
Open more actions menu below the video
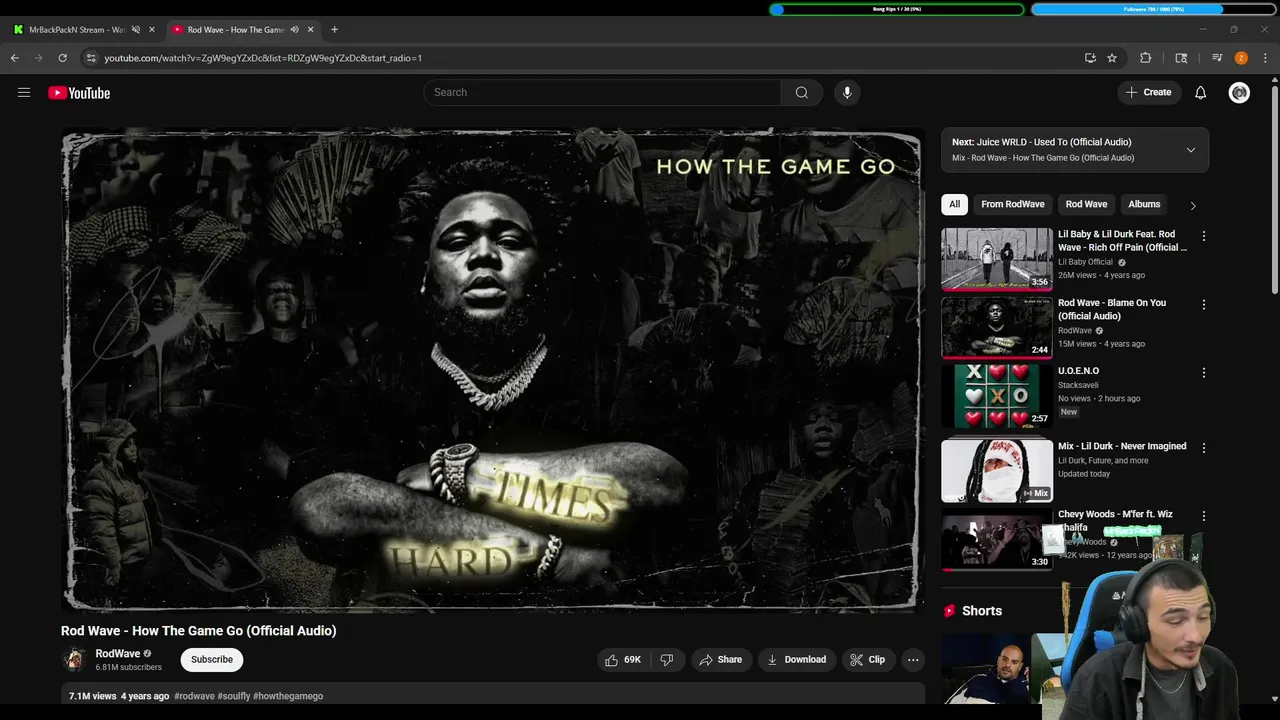pyautogui.click(x=913, y=660)
